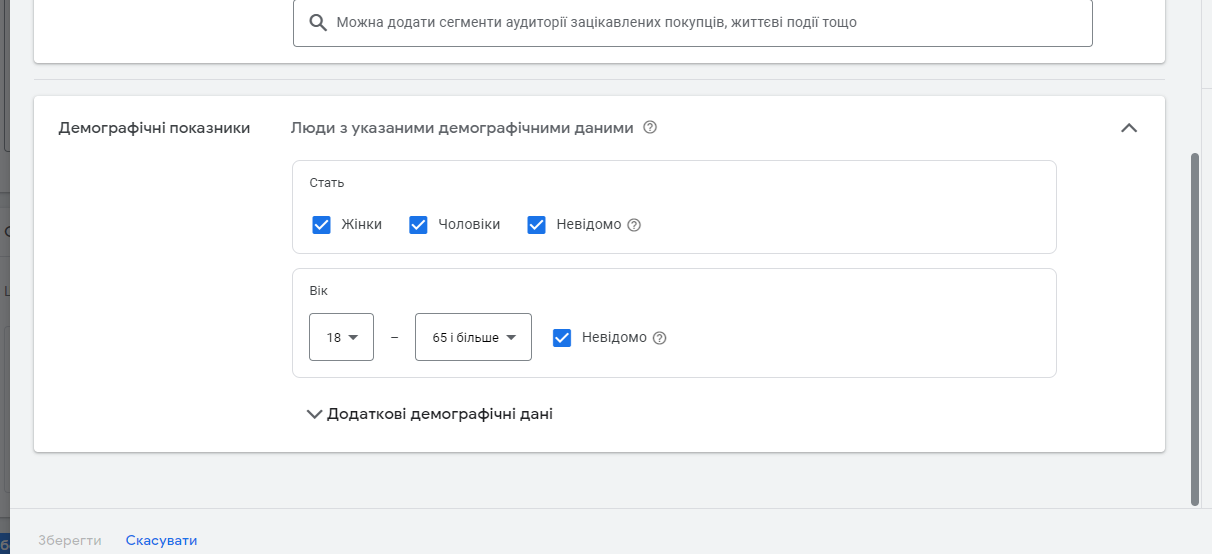Open the maximum age dropdown '65 і більше'
1212x554 pixels.
[473, 337]
